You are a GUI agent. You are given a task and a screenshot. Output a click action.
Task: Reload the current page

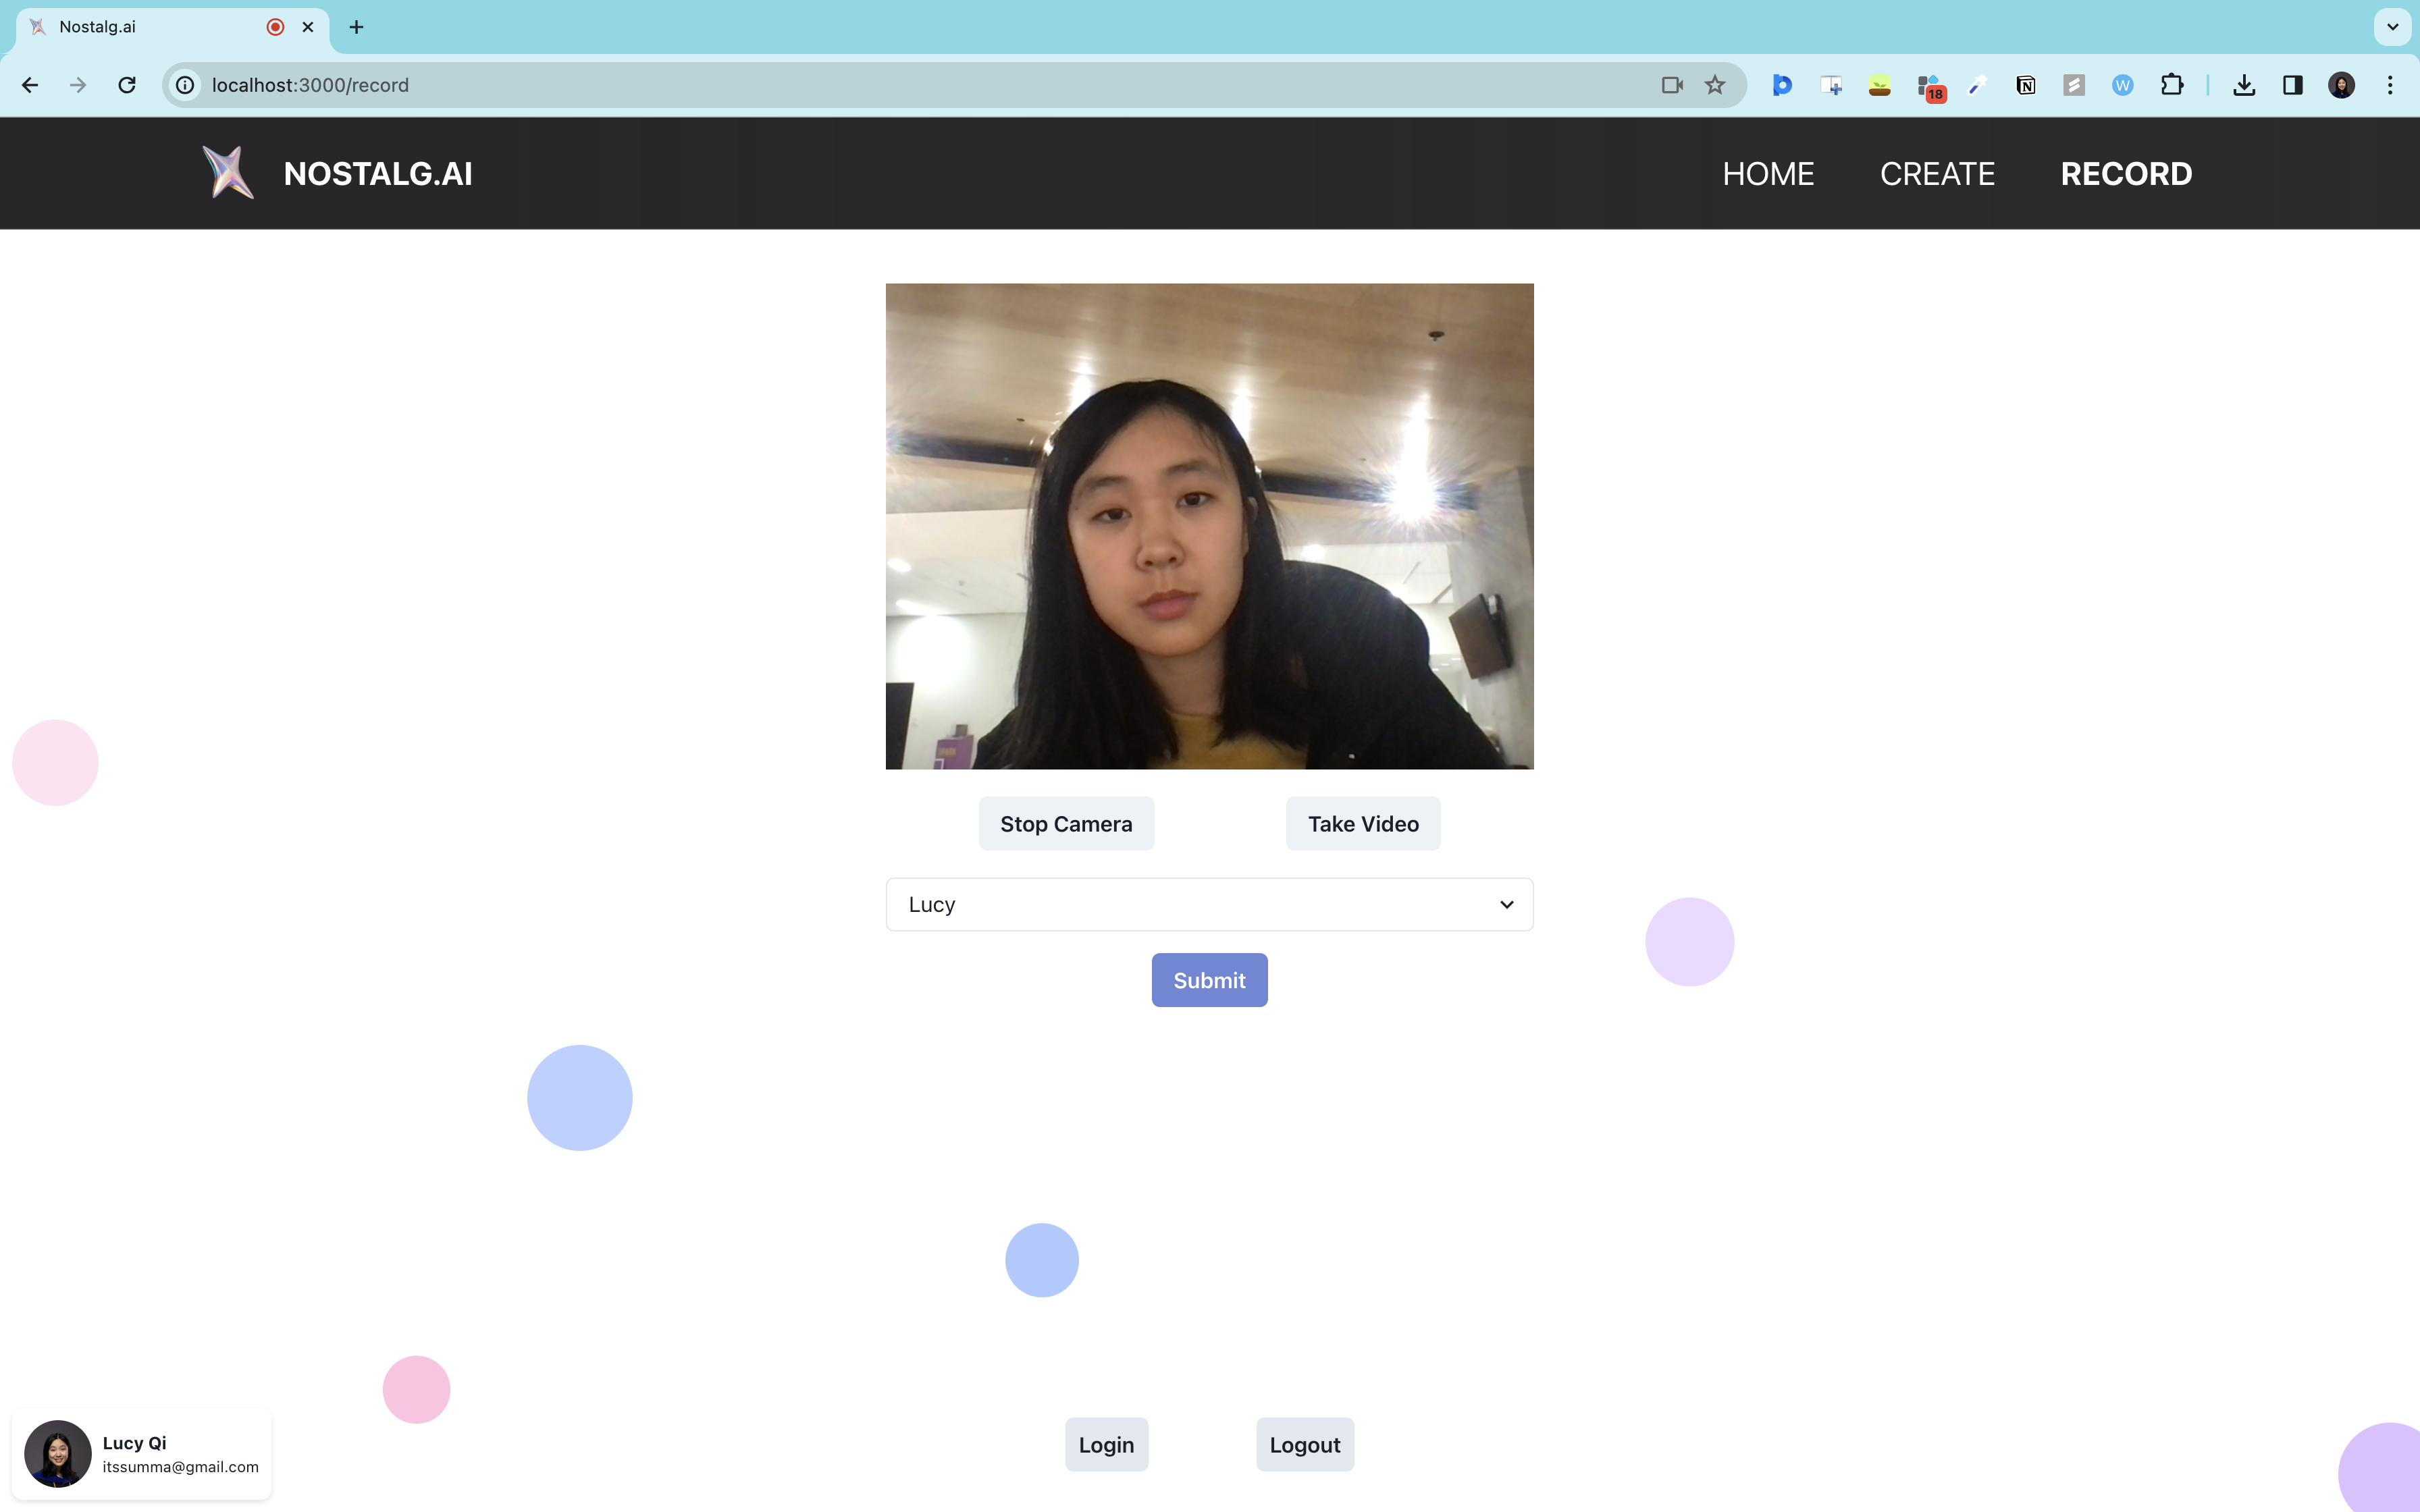127,85
